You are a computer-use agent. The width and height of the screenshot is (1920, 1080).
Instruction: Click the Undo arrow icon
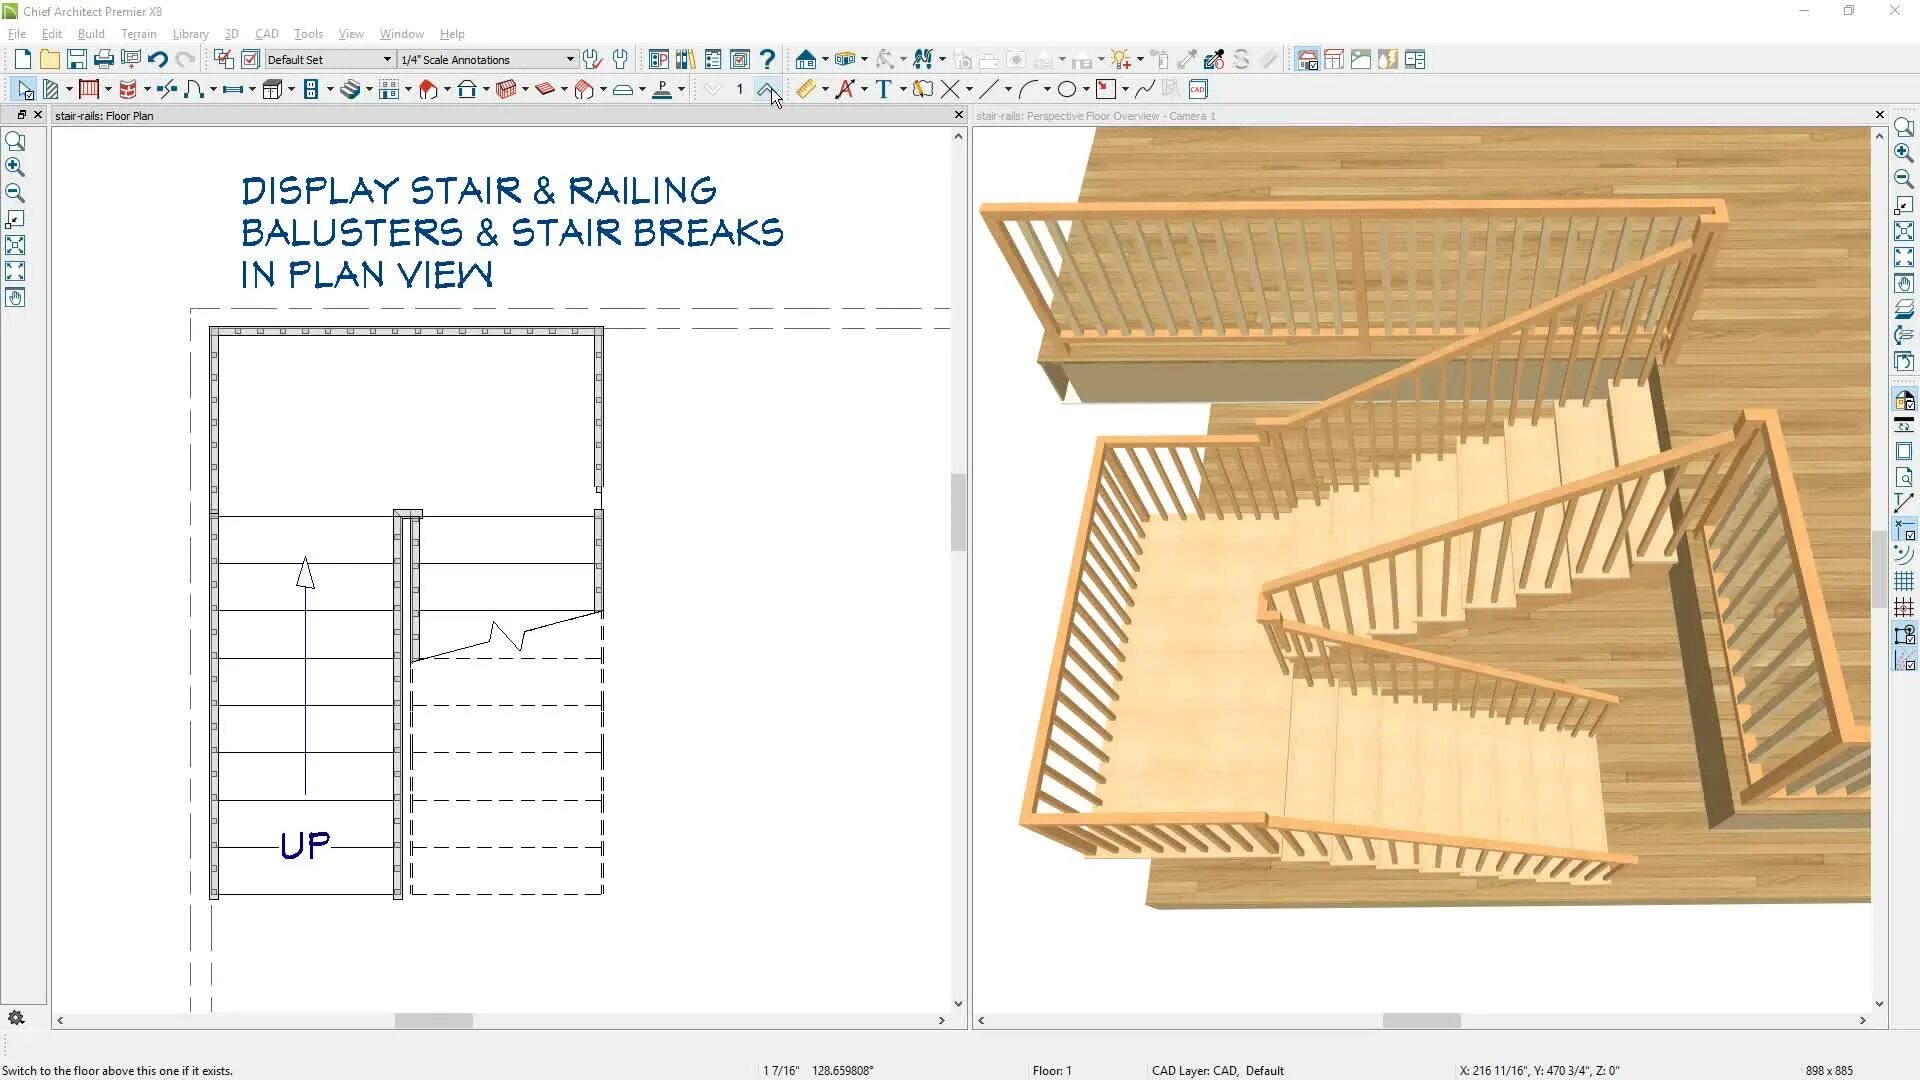(158, 60)
